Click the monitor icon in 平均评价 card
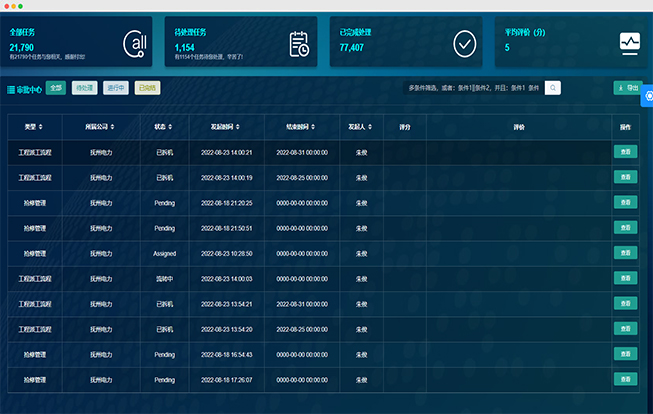 629,42
